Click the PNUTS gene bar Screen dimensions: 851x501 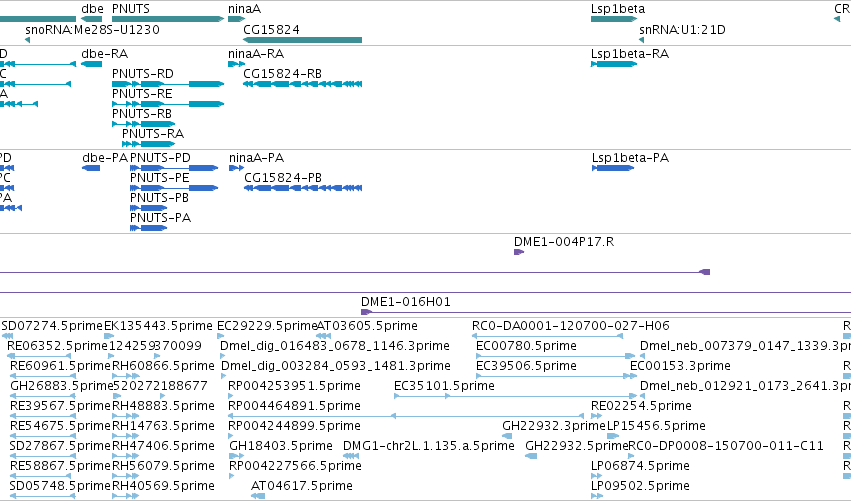click(168, 19)
